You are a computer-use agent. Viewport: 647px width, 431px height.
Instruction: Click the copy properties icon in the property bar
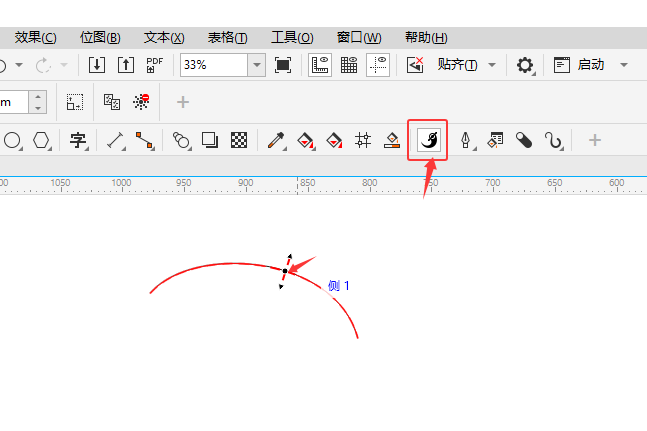[112, 102]
